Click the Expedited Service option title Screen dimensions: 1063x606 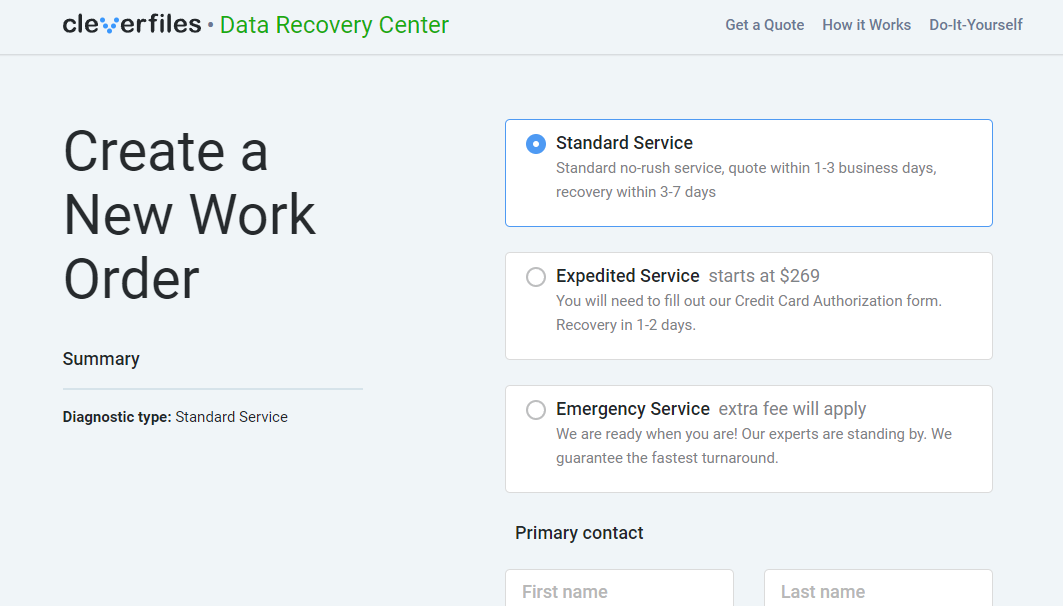[x=627, y=276]
